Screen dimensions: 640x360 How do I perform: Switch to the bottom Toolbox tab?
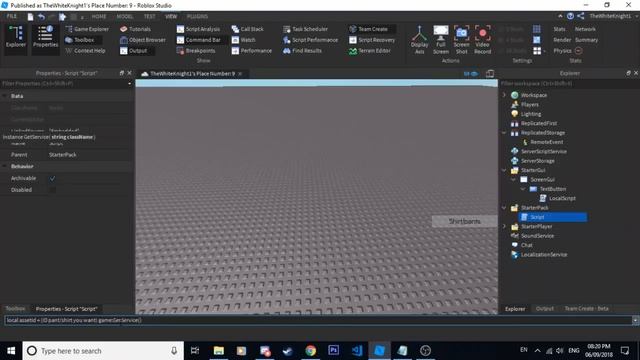tap(16, 309)
